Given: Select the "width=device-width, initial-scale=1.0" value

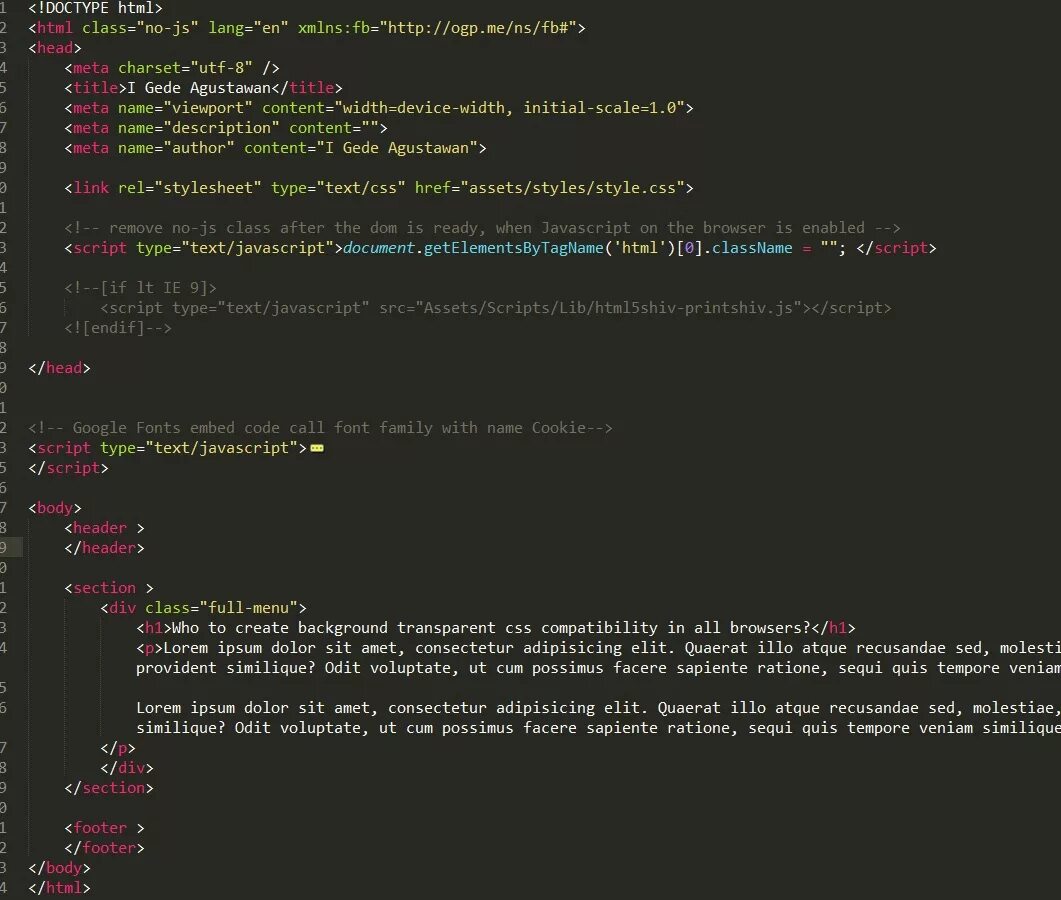Looking at the screenshot, I should coord(510,108).
